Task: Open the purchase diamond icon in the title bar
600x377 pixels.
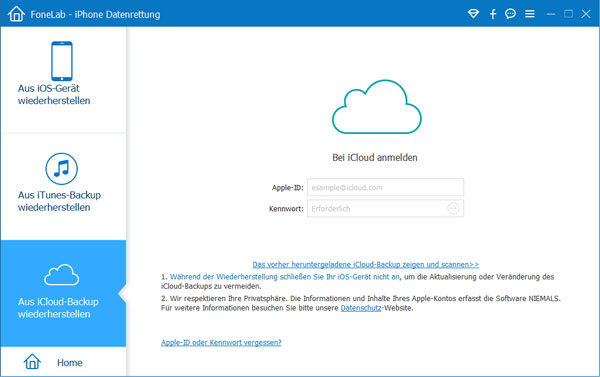Action: [x=473, y=14]
